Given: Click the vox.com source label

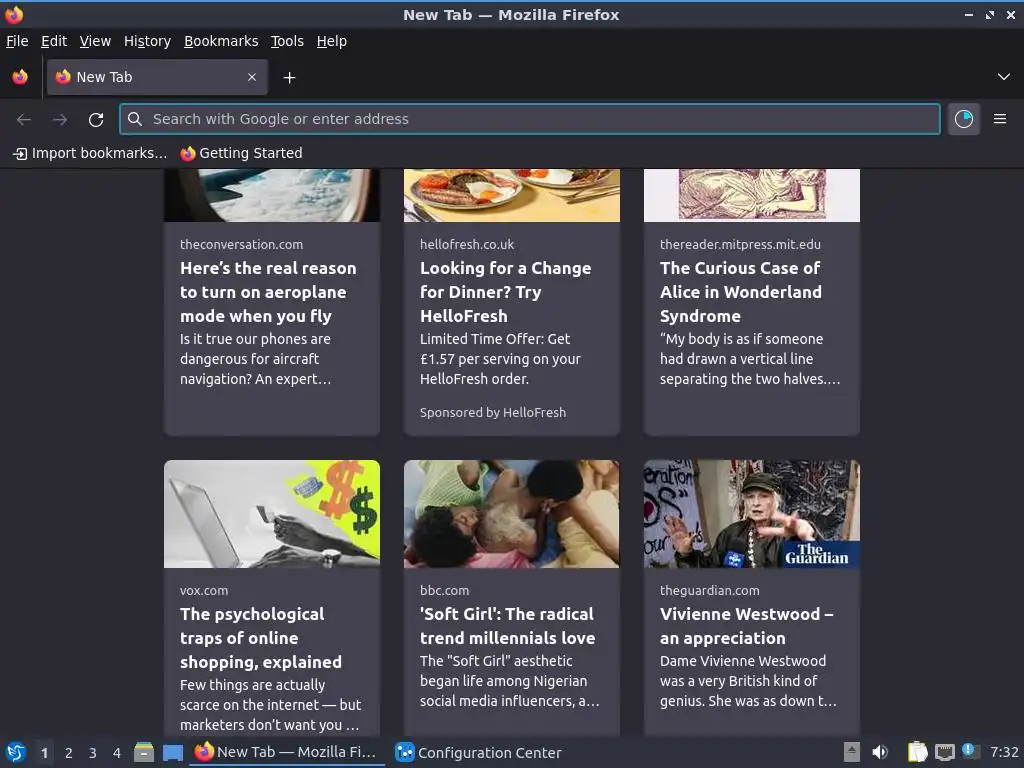Looking at the screenshot, I should (x=204, y=590).
